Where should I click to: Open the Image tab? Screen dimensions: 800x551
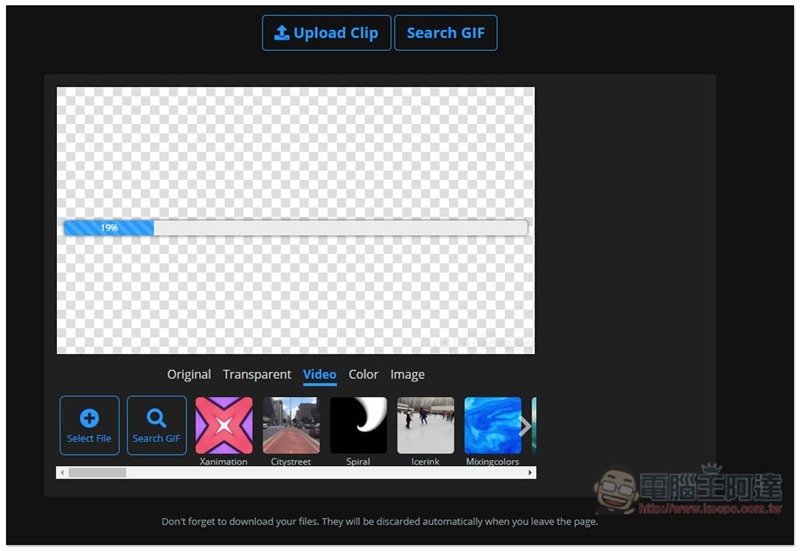coord(407,374)
